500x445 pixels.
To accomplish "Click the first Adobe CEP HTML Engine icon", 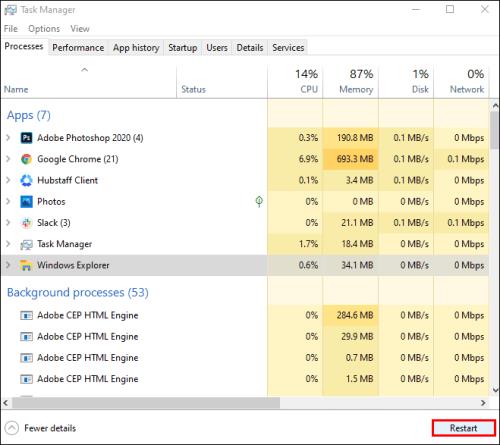I will [26, 315].
